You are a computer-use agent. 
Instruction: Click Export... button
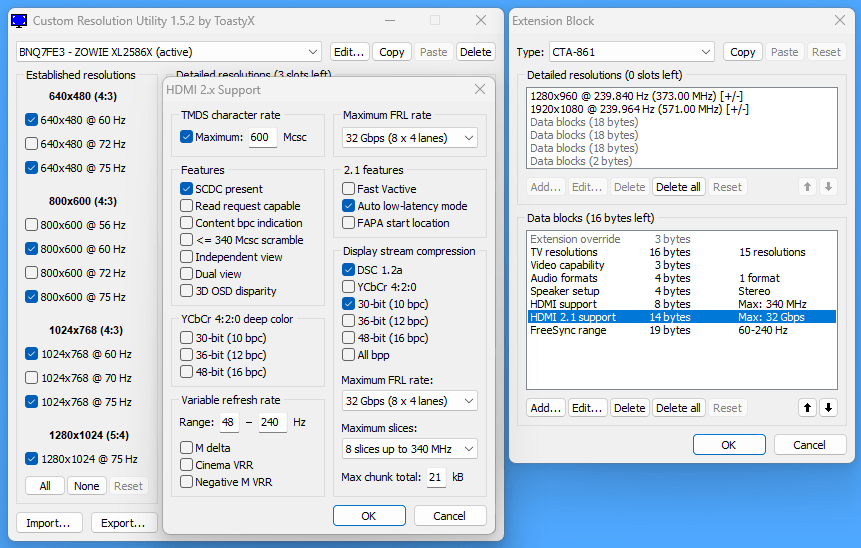(124, 523)
